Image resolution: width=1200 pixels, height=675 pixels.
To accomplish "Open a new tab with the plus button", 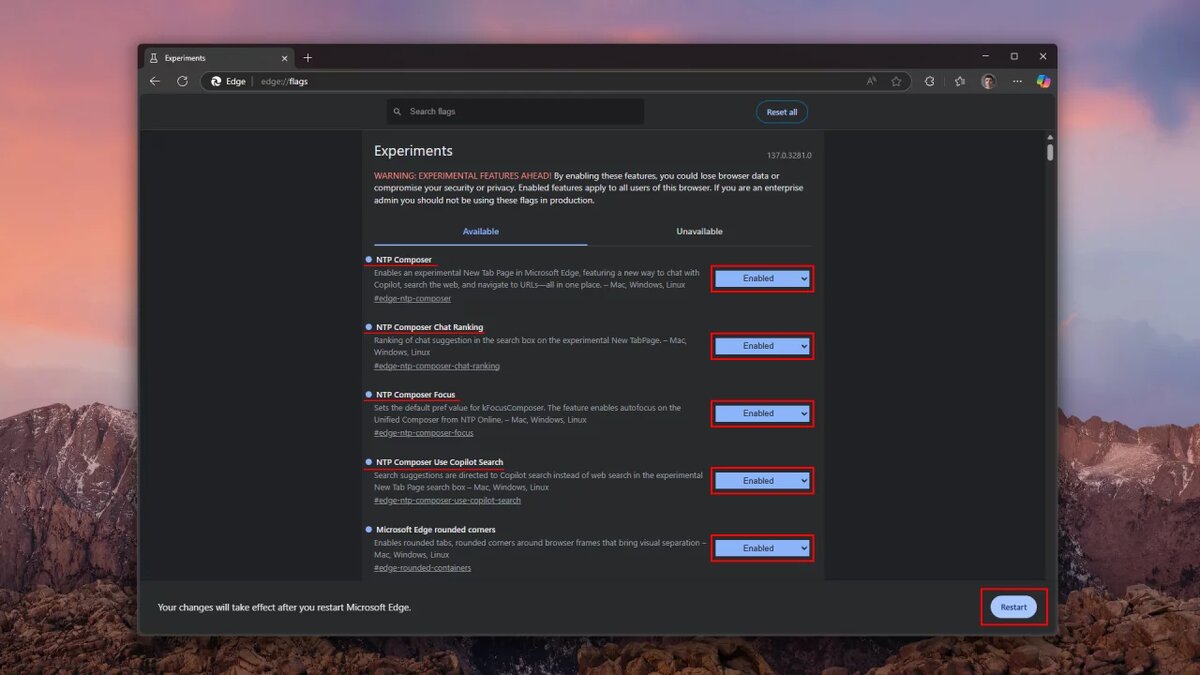I will click(307, 57).
